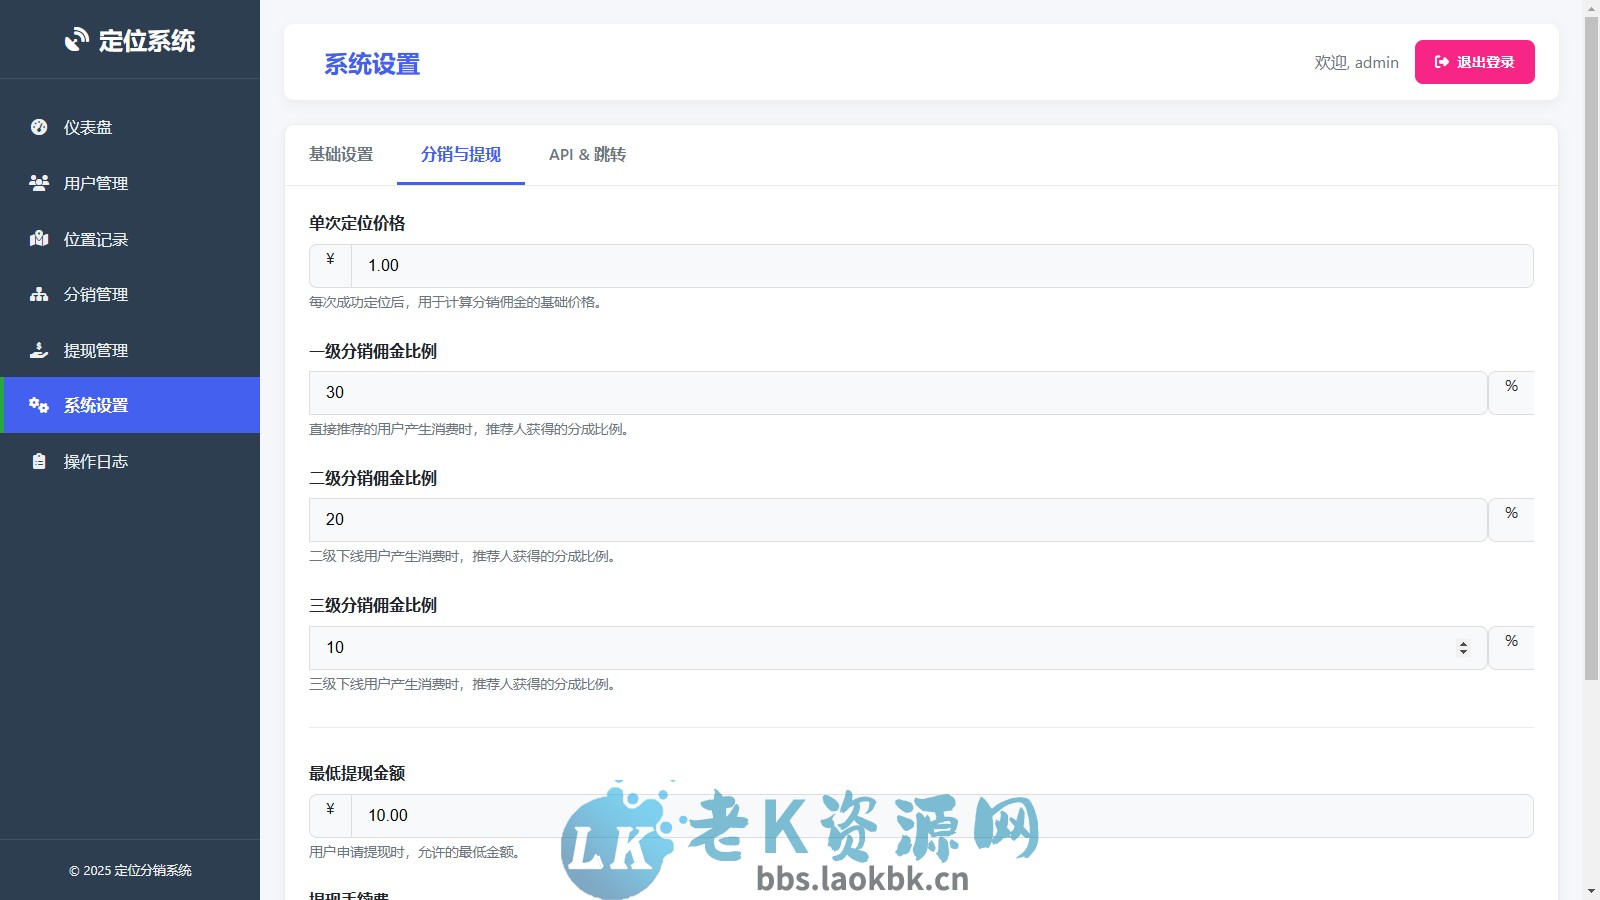This screenshot has height=900, width=1600.
Task: Select the 仪表盘 dashboard gauge icon
Action: pos(38,127)
